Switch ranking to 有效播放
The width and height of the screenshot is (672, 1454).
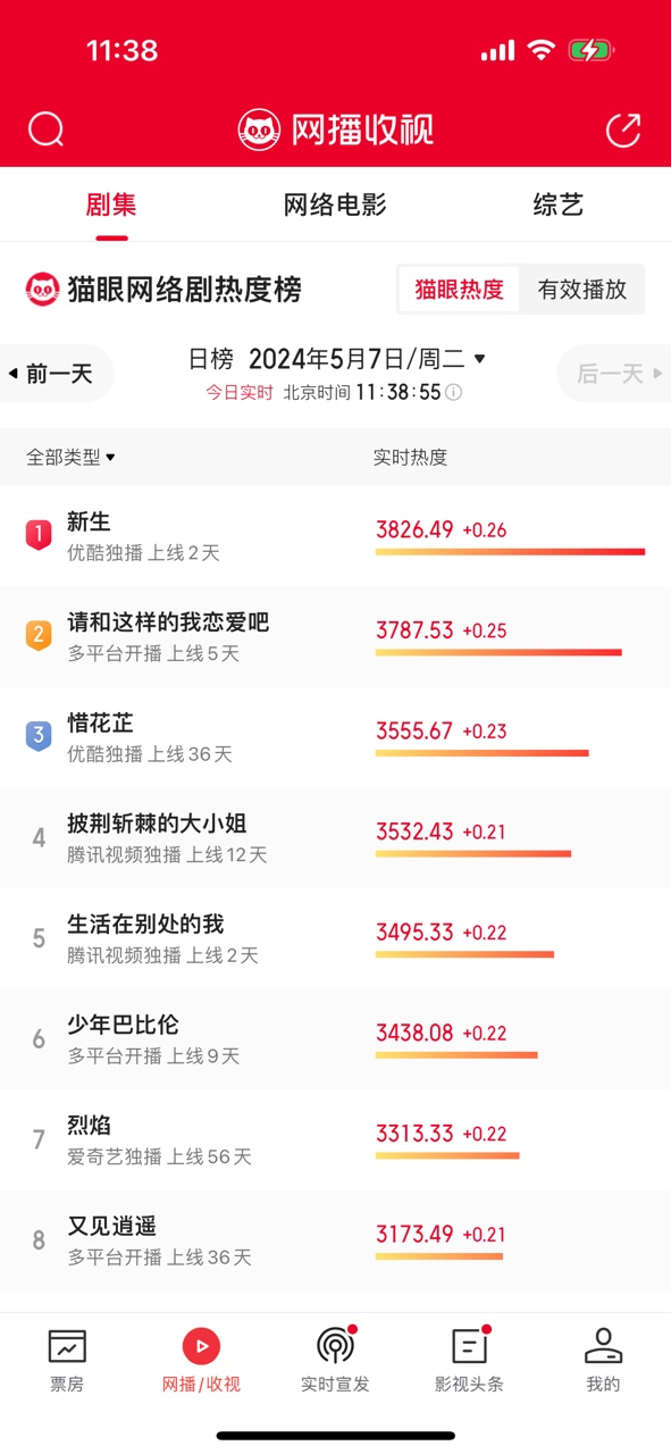(582, 290)
